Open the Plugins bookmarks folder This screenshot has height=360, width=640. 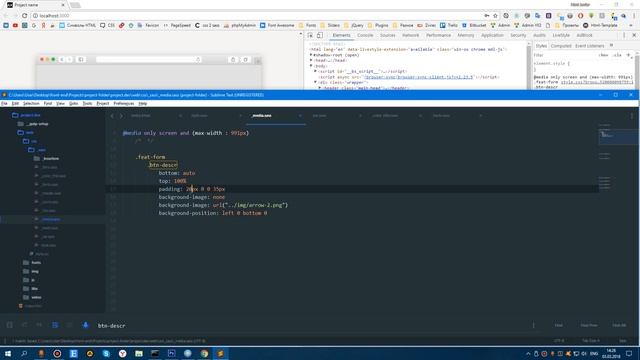[378, 25]
